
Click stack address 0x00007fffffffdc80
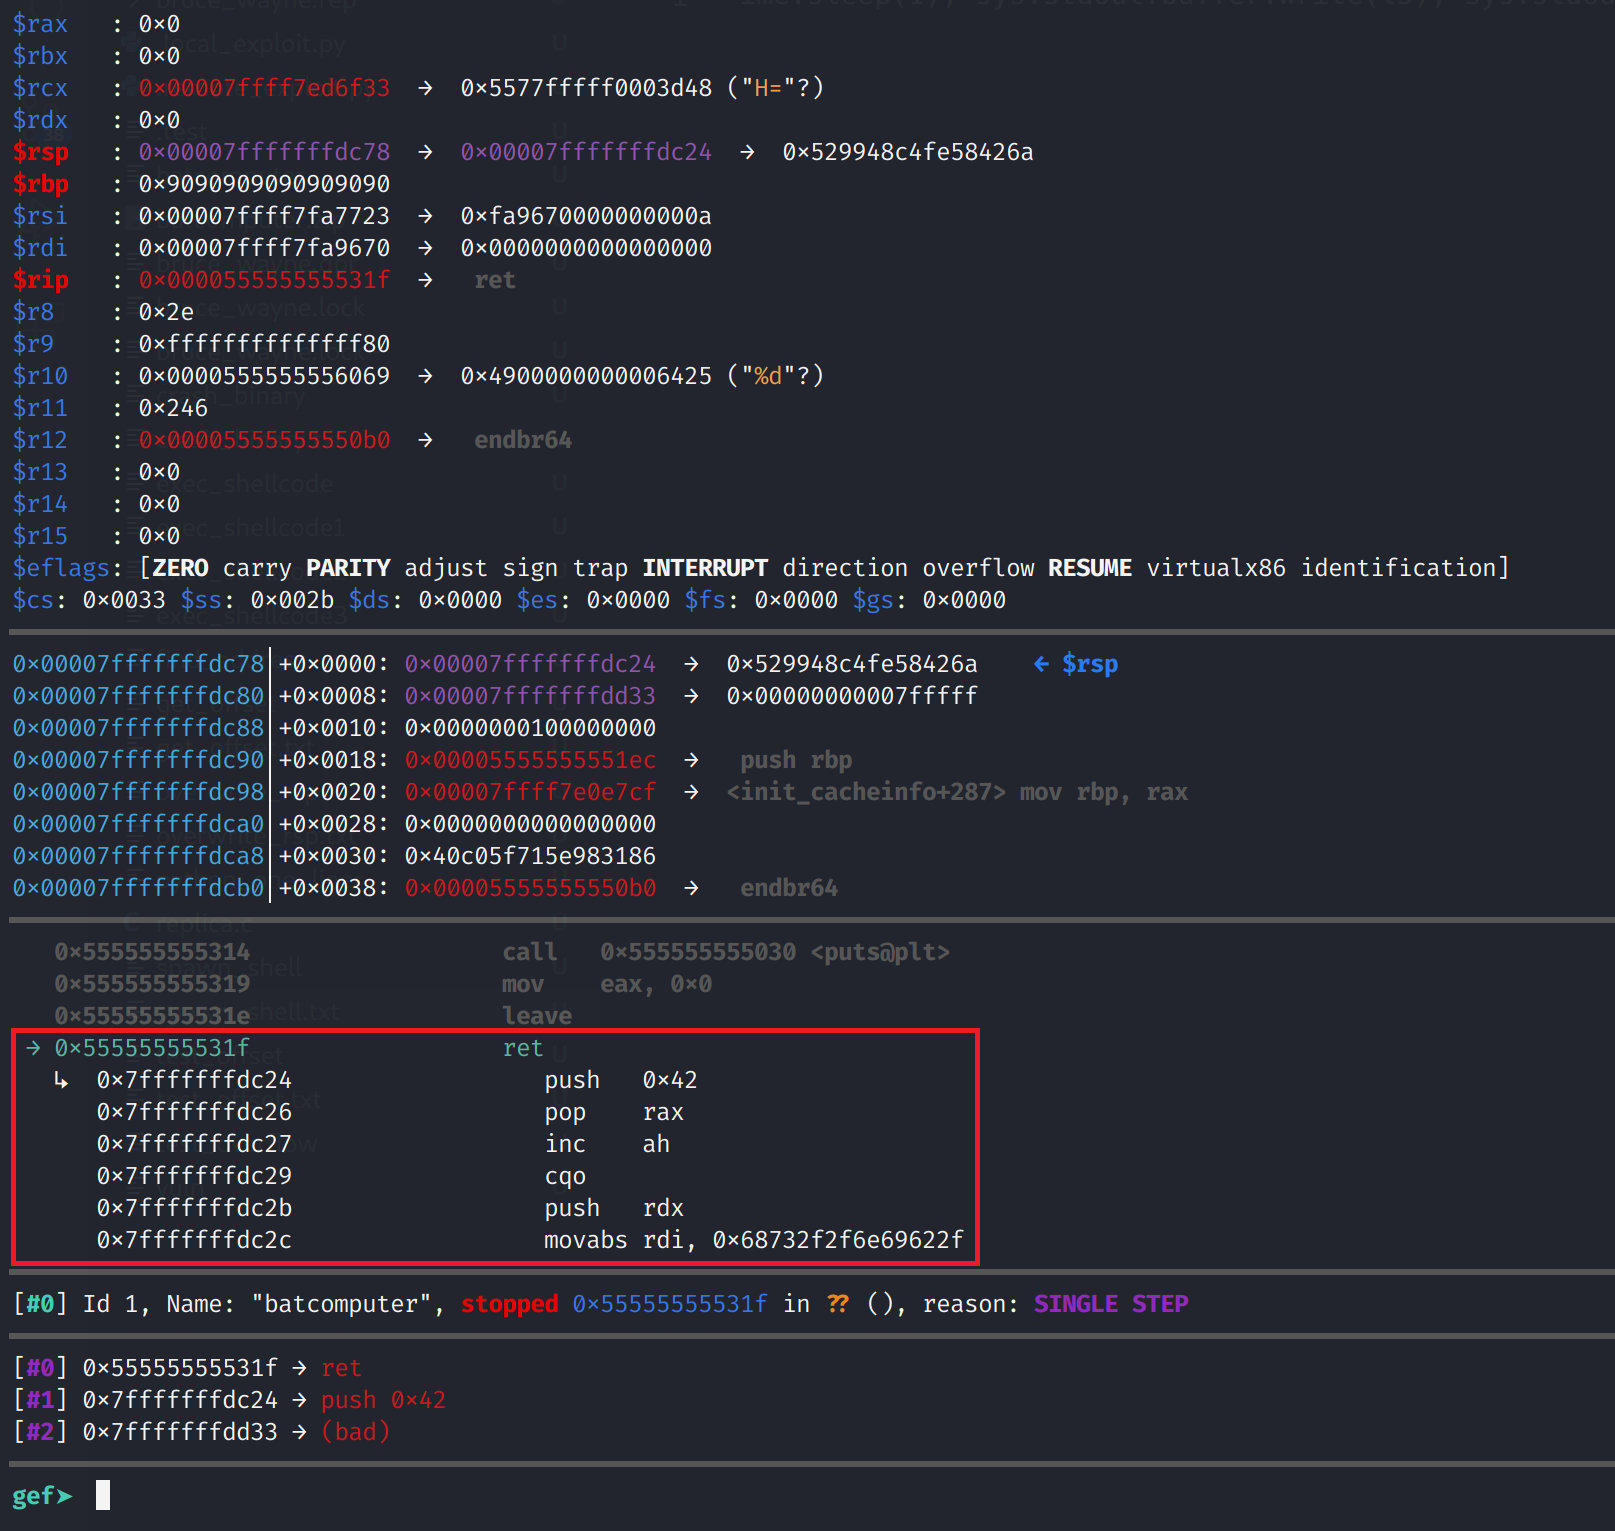[x=138, y=696]
